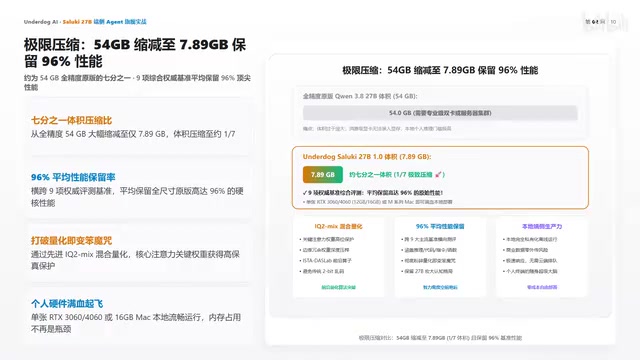This screenshot has height=360, width=640.
Task: Click blue footer link in the 96% card
Action: pyautogui.click(x=440, y=287)
